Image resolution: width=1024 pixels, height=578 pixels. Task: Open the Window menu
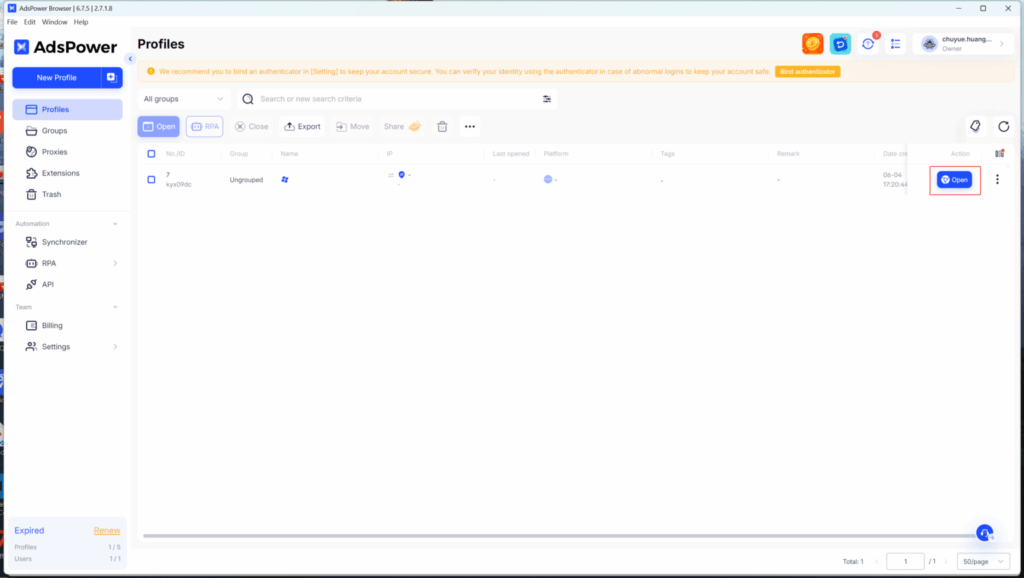coord(54,22)
